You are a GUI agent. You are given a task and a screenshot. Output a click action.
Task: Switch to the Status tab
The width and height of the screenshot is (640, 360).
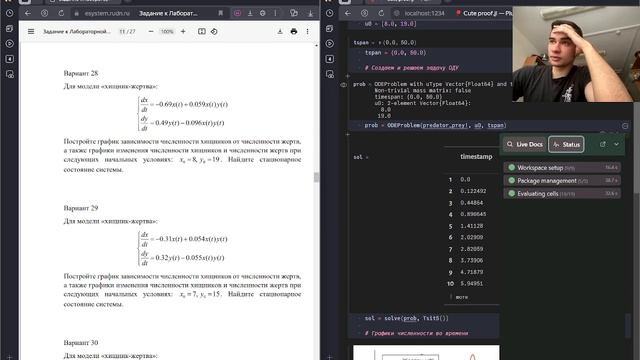566,144
